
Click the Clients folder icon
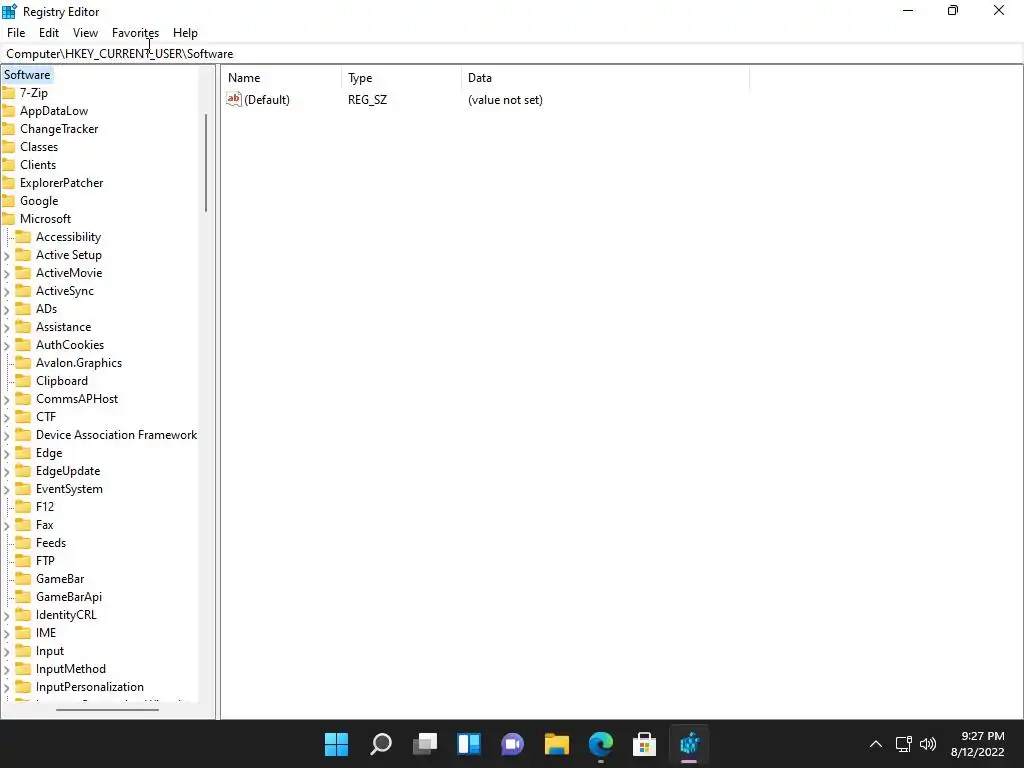[x=8, y=165]
